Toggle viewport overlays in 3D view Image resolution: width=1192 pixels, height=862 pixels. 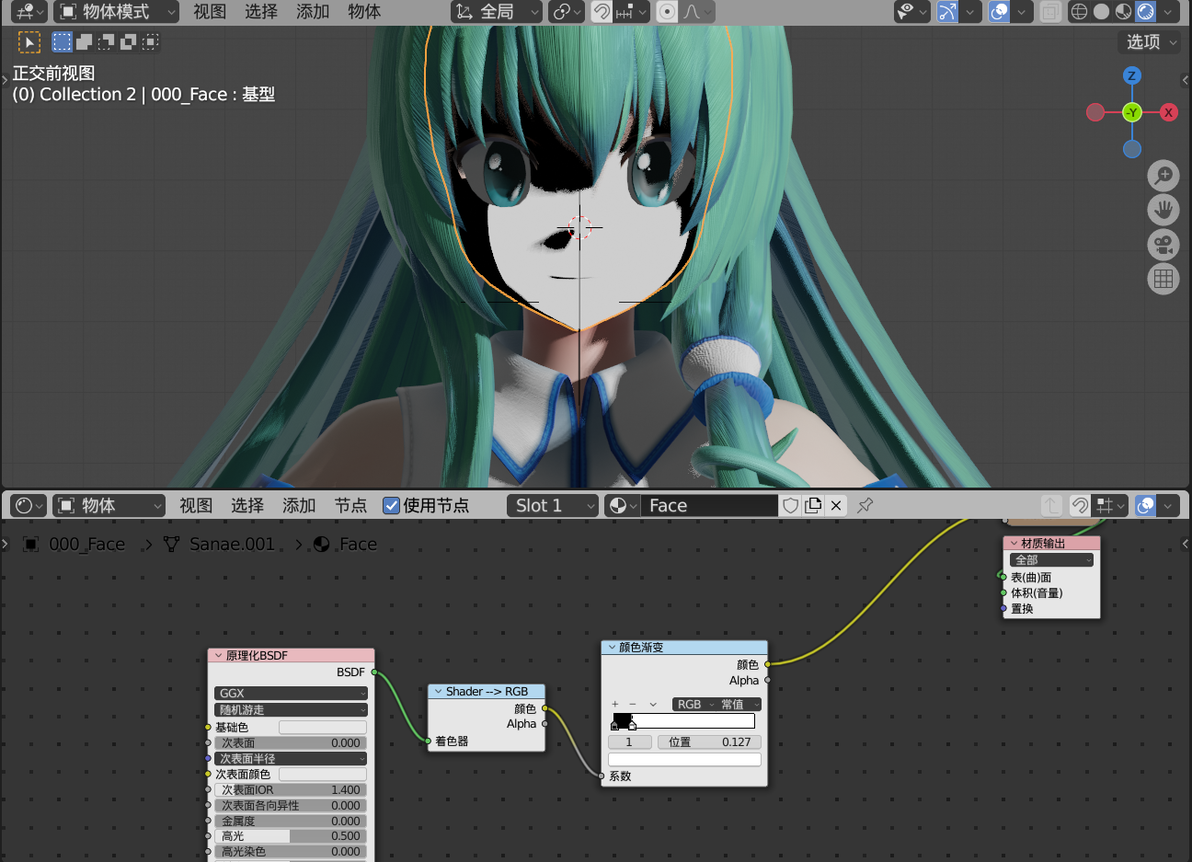tap(999, 11)
